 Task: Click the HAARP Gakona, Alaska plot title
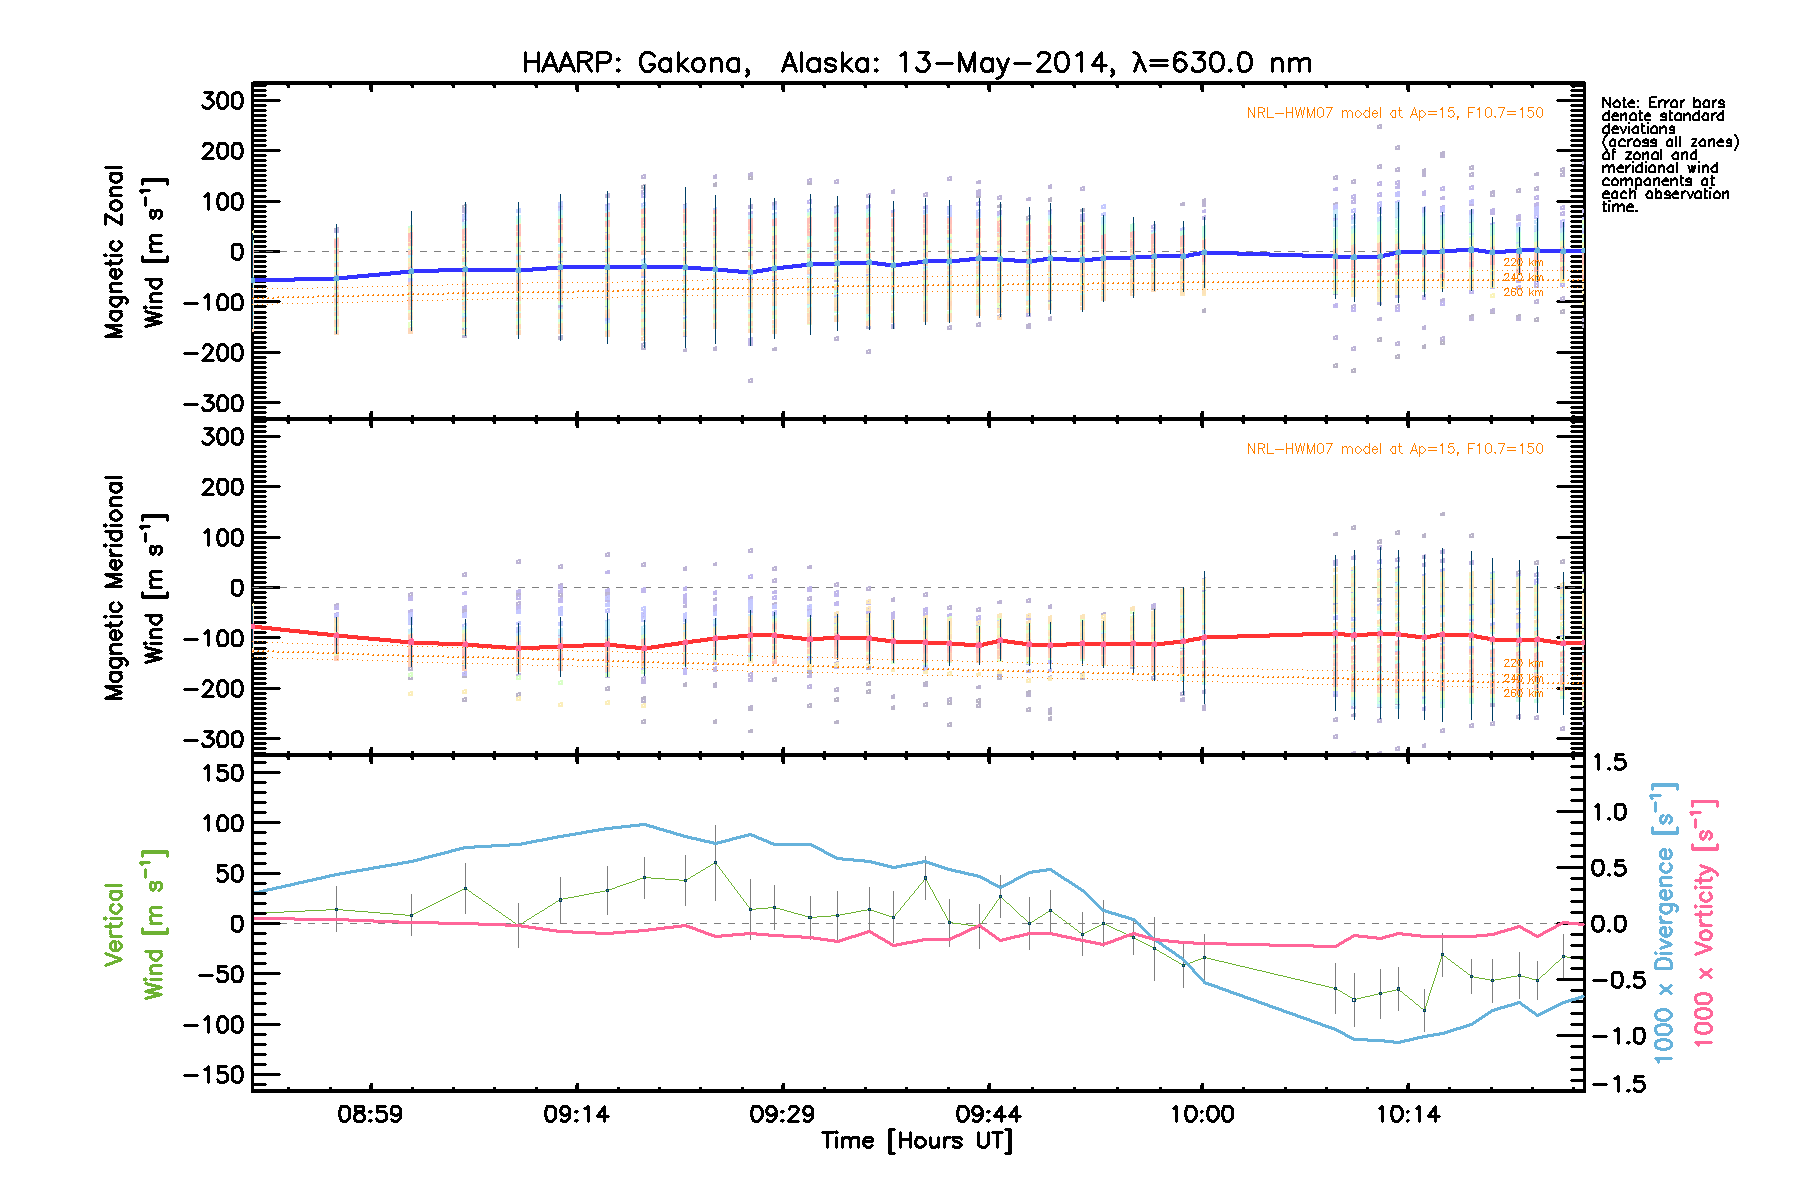[916, 63]
